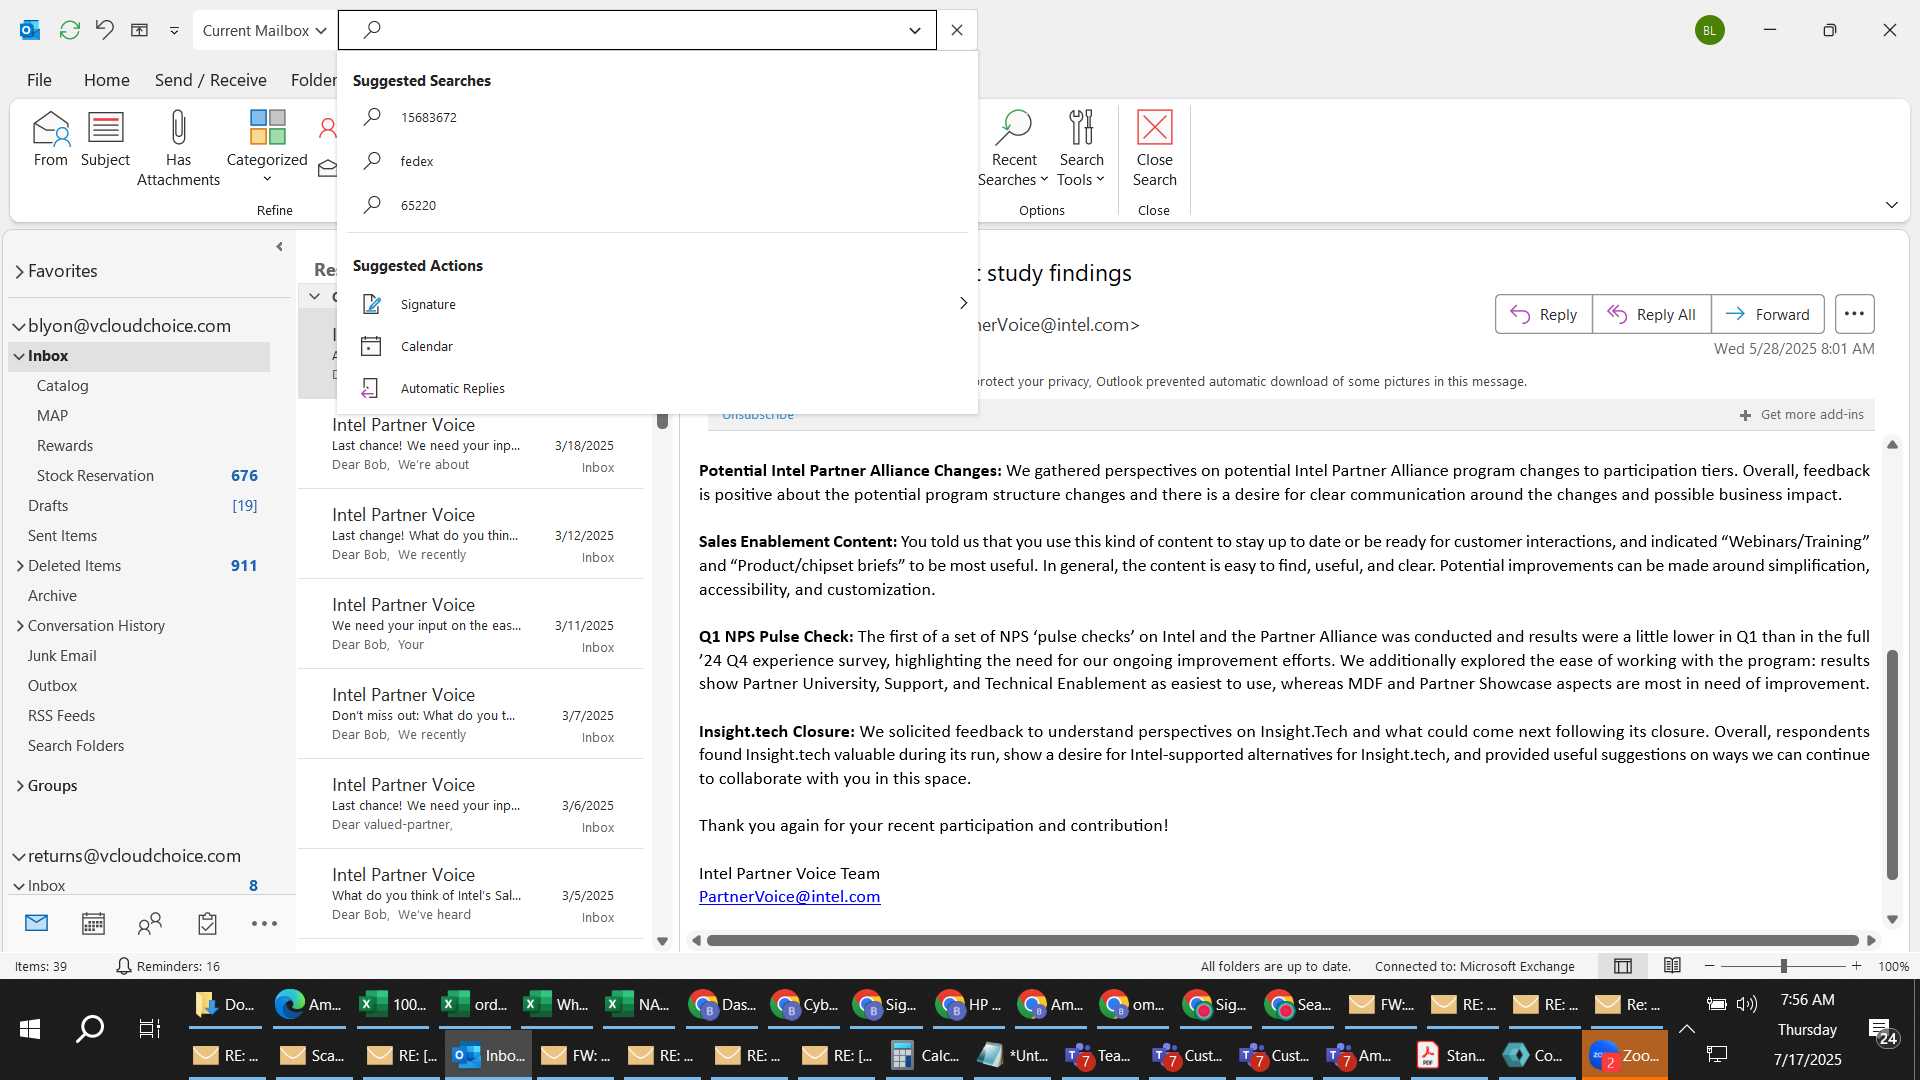This screenshot has height=1080, width=1920.
Task: Switch to People view icon
Action: pyautogui.click(x=150, y=923)
